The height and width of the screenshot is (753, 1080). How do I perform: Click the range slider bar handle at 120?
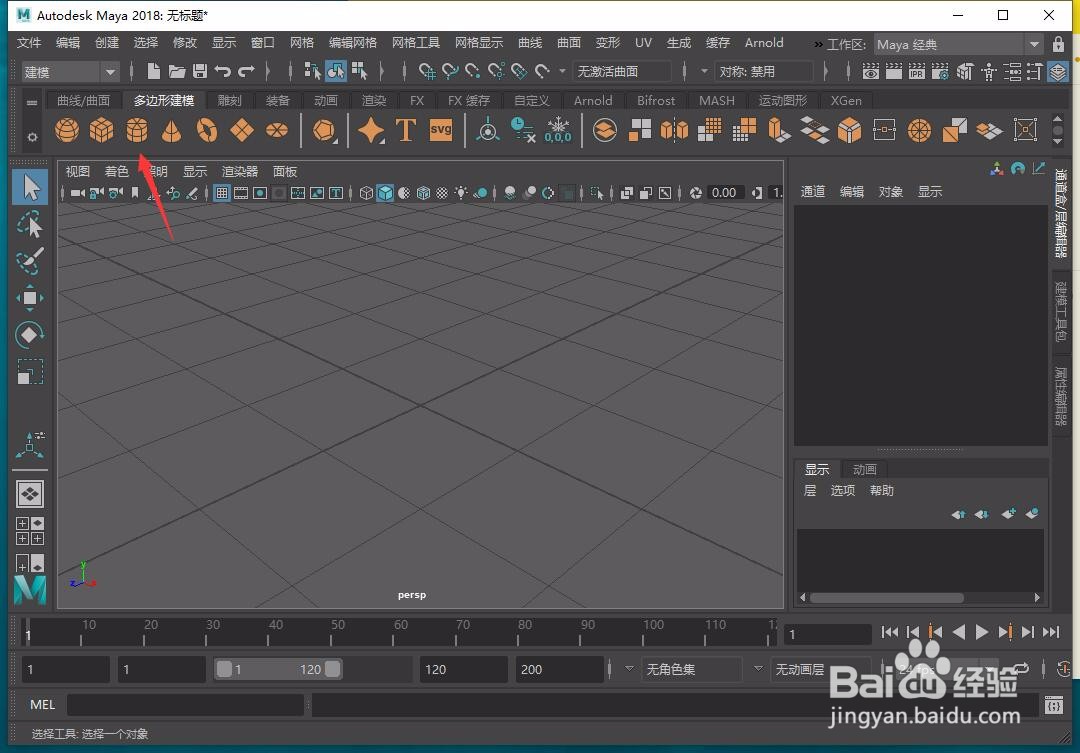click(333, 669)
